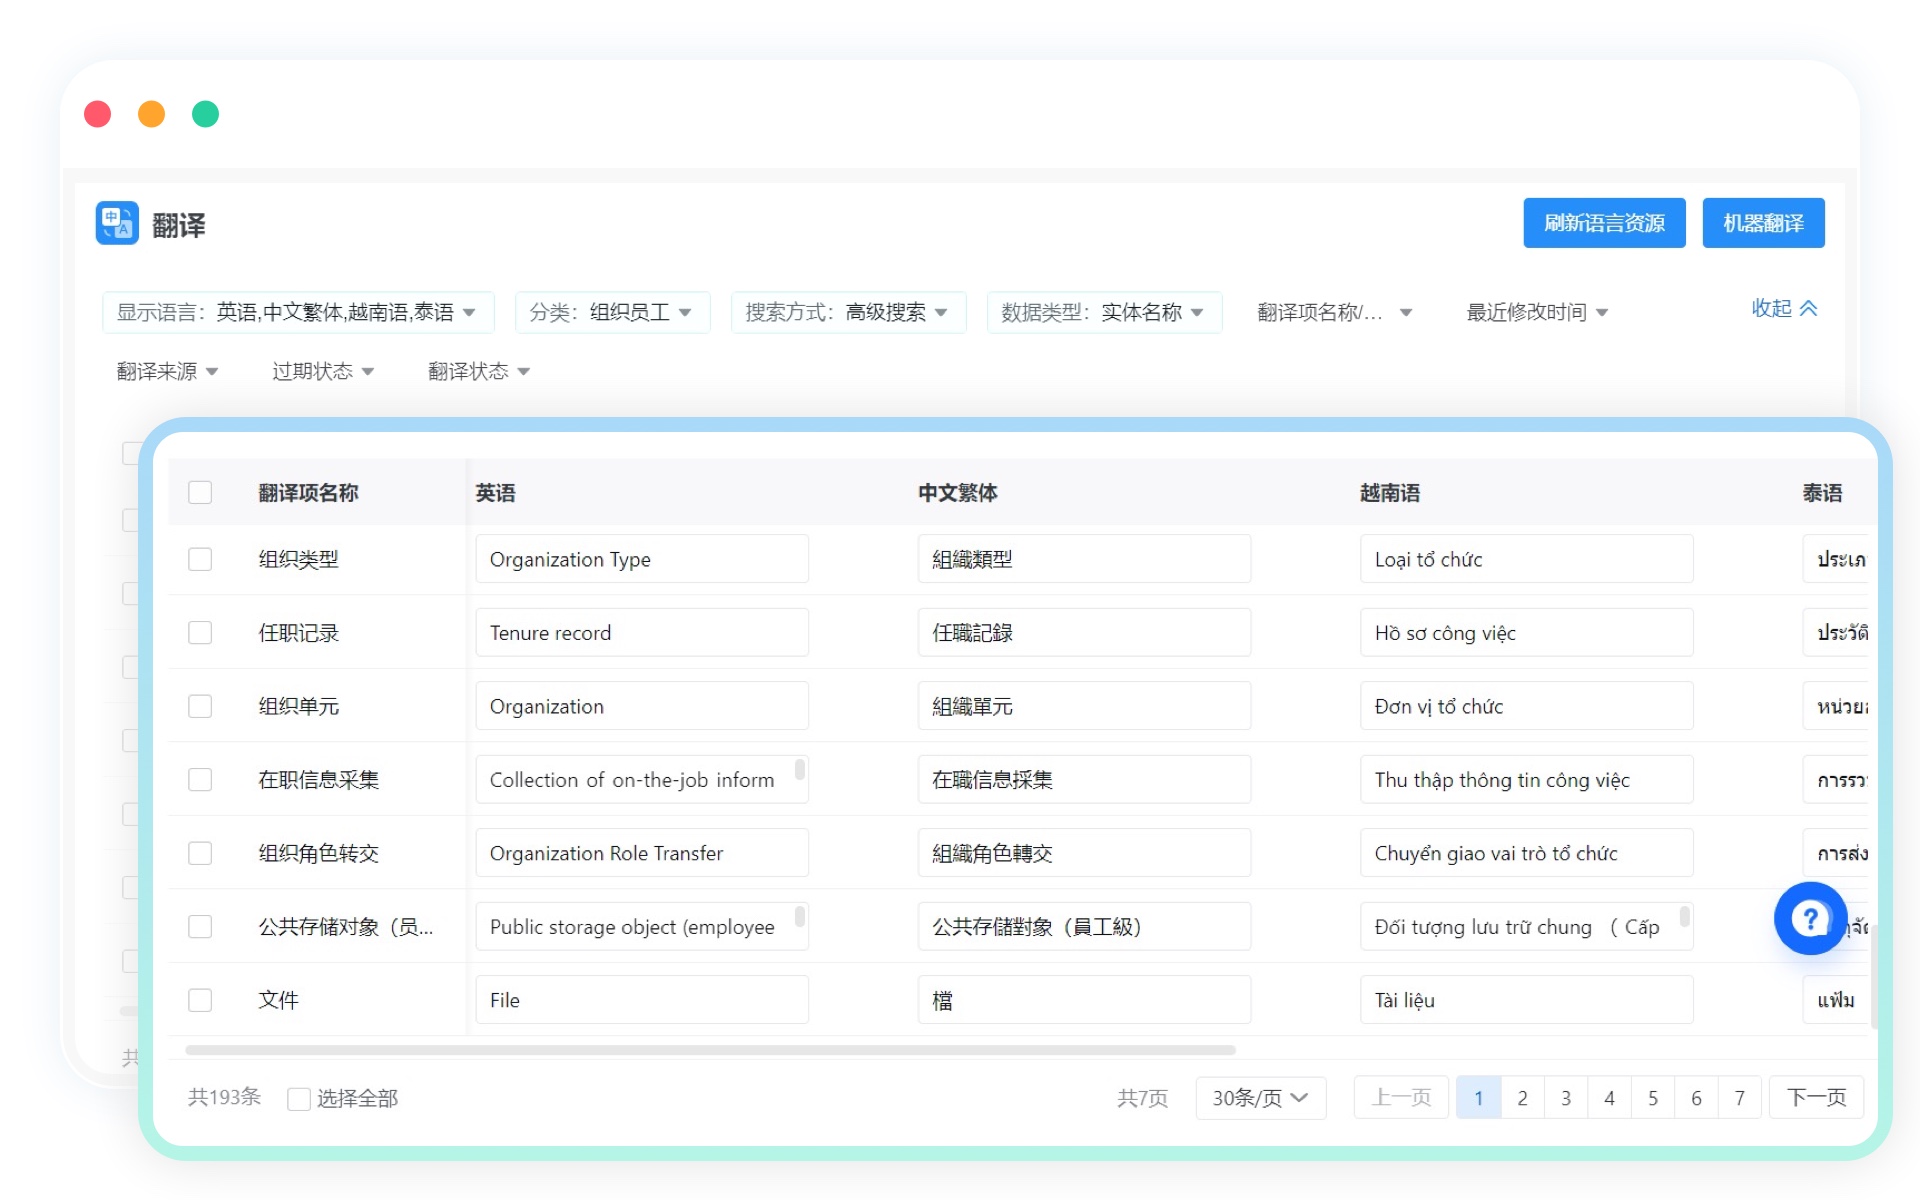Image resolution: width=1920 pixels, height=1200 pixels.
Task: Select the 文件 row checkbox
Action: [x=200, y=1000]
